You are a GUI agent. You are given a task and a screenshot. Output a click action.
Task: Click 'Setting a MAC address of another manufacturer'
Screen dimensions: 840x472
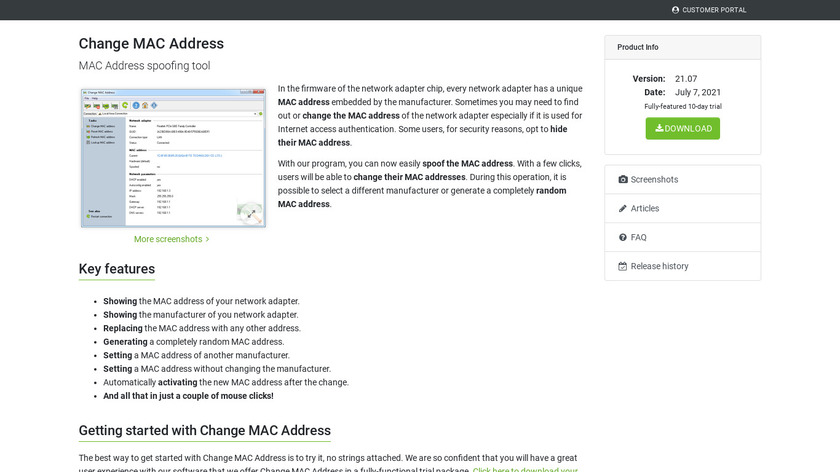196,355
